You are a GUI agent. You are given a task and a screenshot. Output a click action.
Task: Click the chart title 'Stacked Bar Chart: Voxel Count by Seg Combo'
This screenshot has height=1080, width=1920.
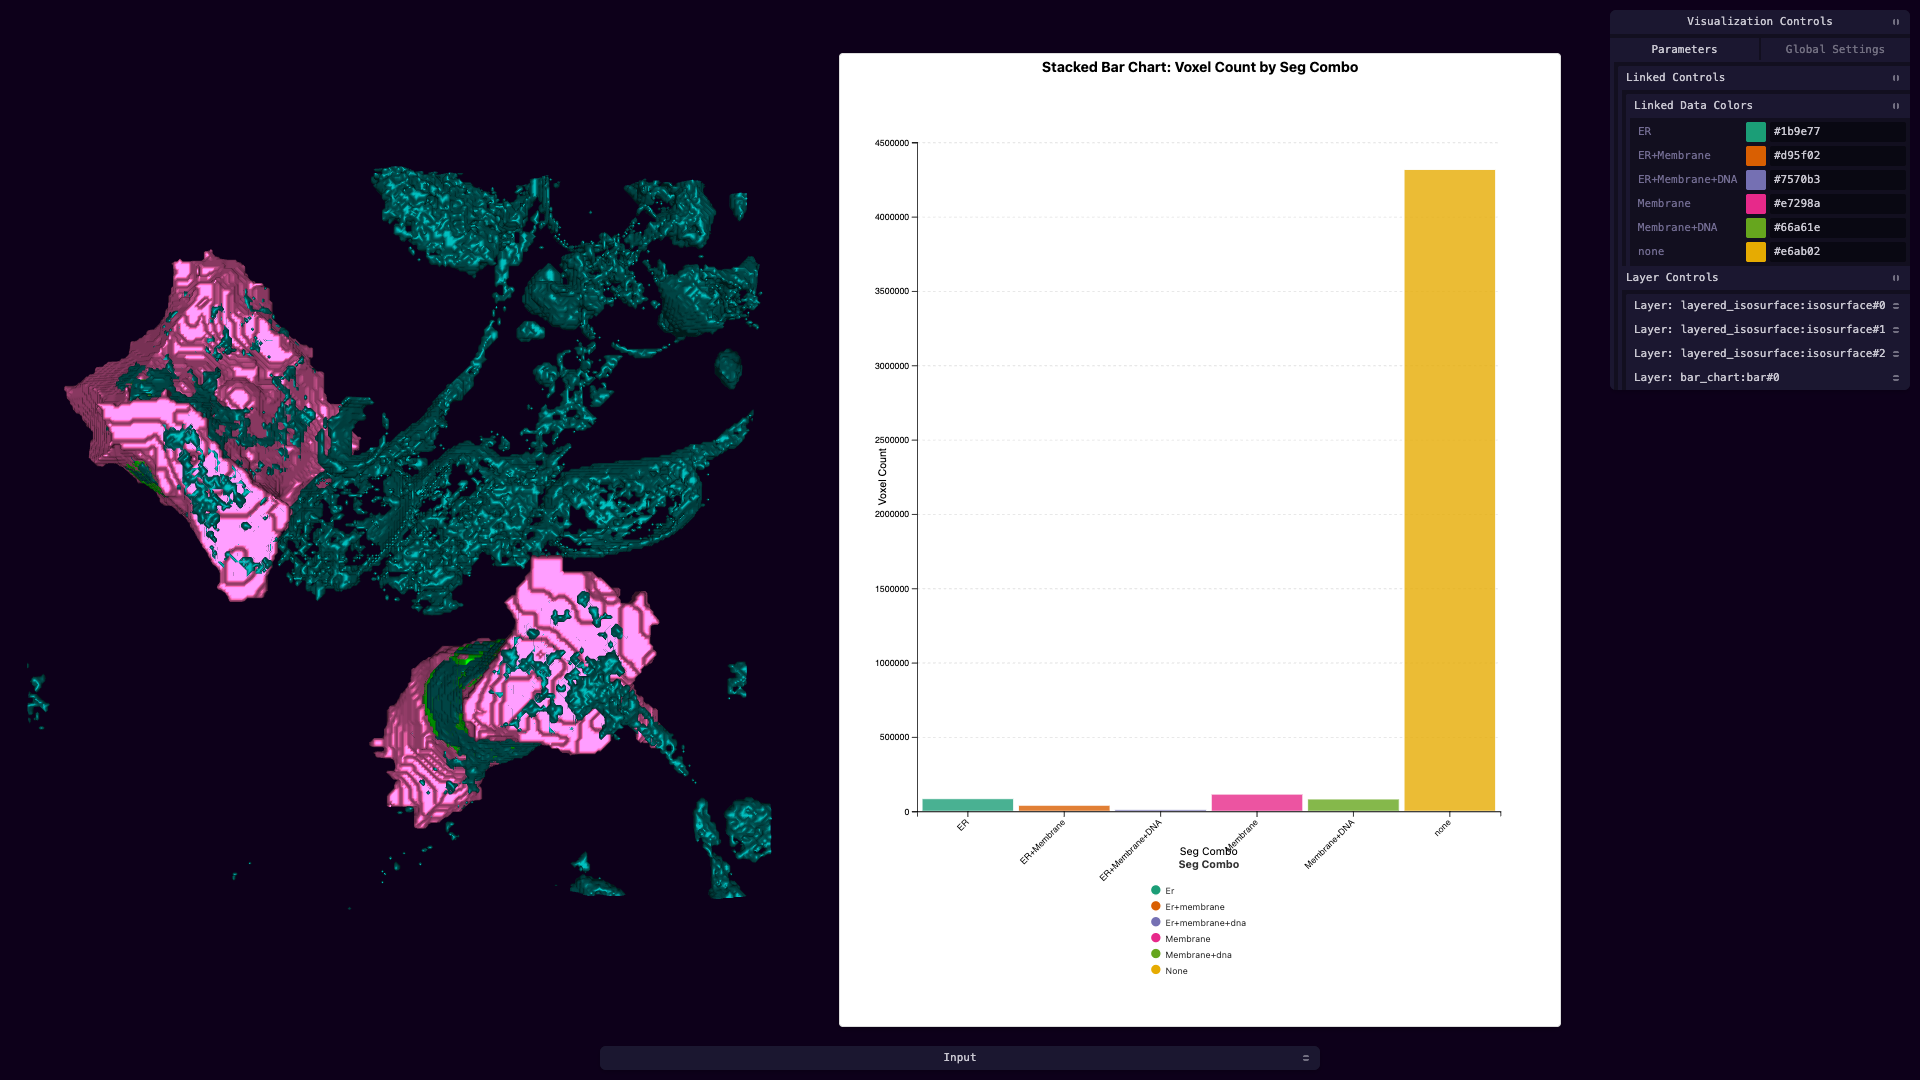tap(1199, 67)
